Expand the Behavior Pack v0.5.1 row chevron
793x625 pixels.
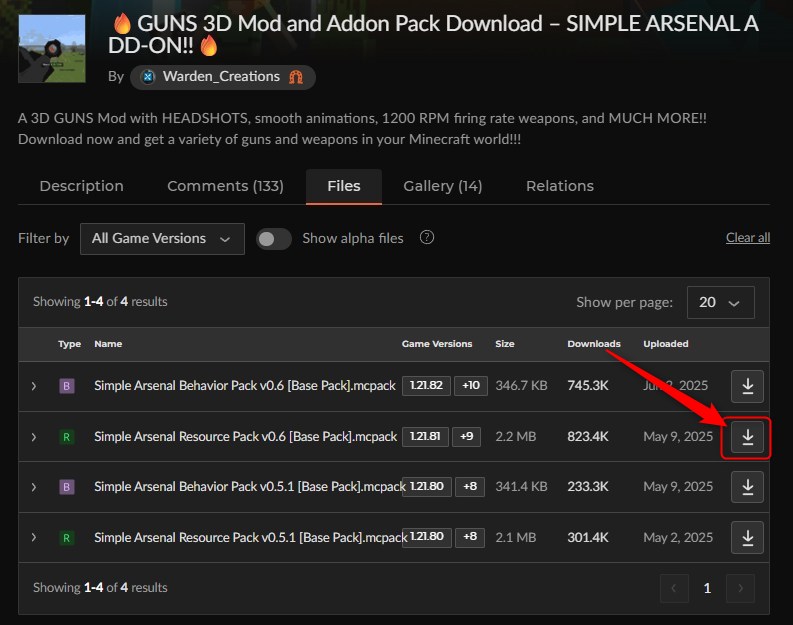pos(34,487)
